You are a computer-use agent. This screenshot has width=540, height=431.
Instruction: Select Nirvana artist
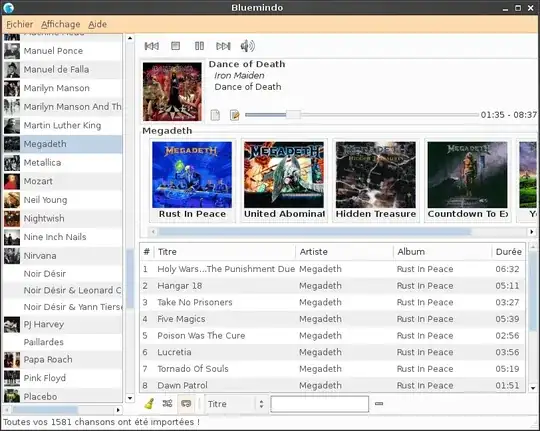coord(63,256)
